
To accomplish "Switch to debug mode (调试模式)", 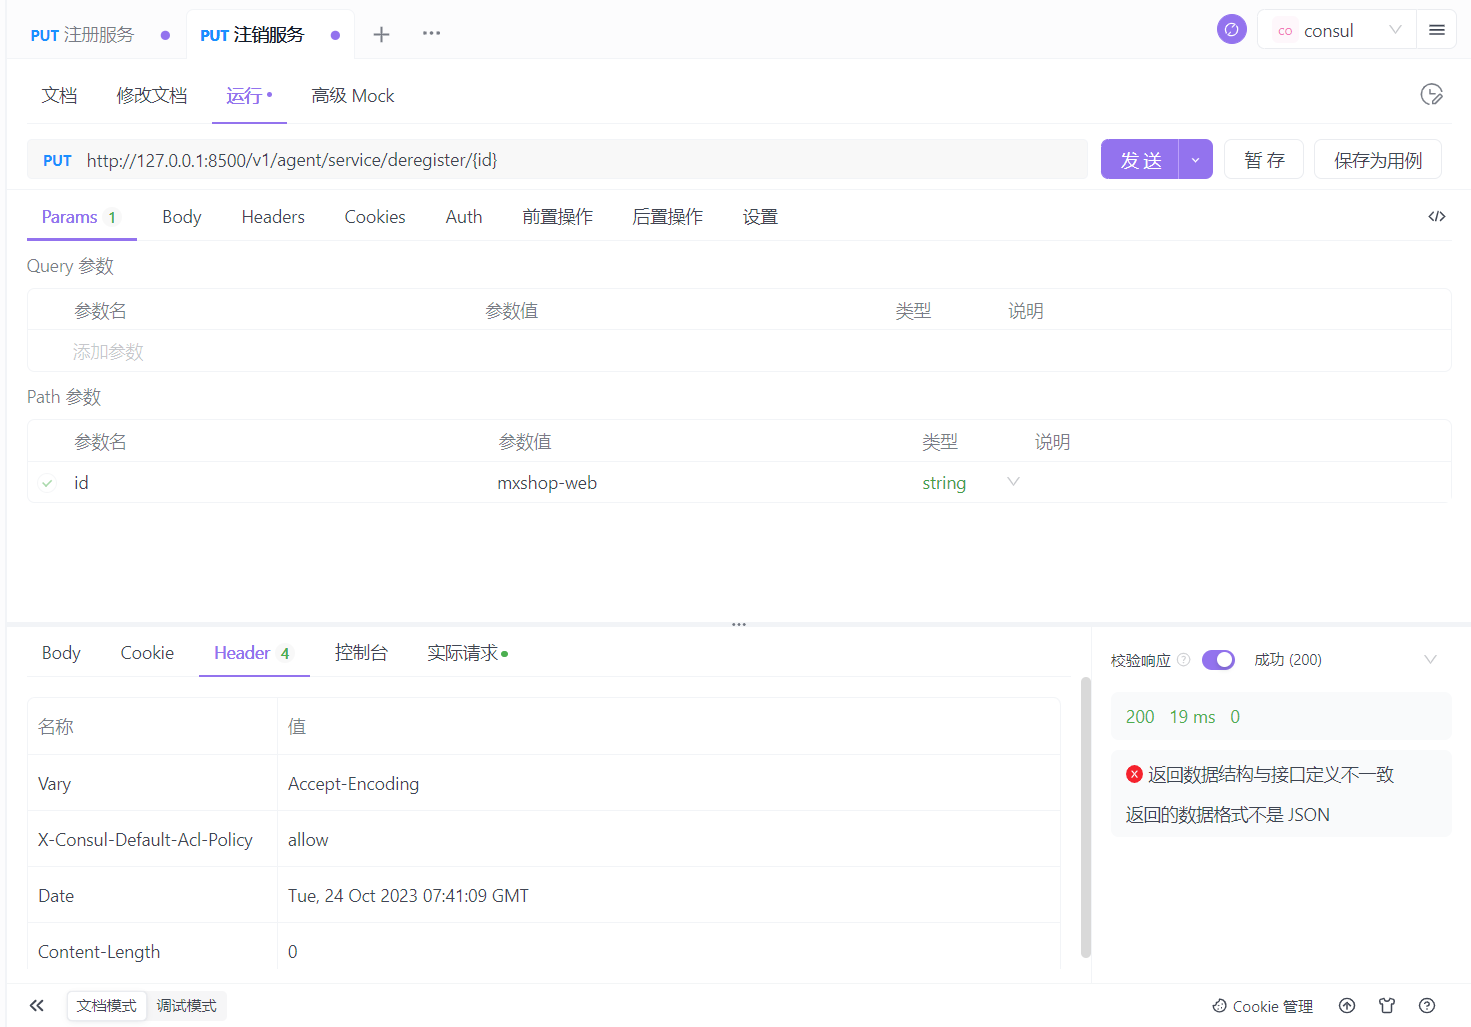I will coord(187,1006).
